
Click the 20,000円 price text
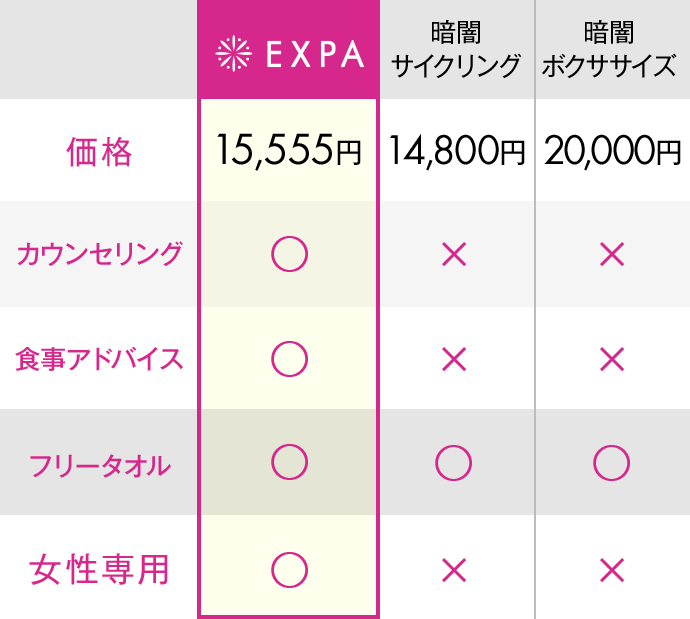click(612, 151)
